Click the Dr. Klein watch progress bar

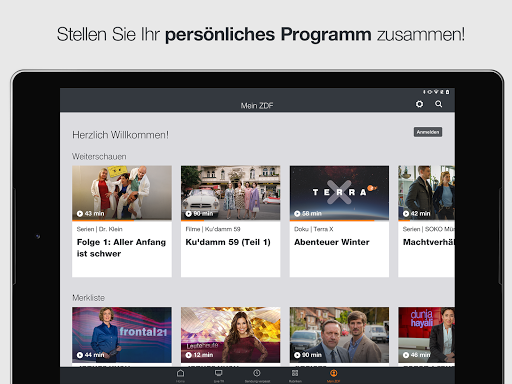tap(122, 220)
